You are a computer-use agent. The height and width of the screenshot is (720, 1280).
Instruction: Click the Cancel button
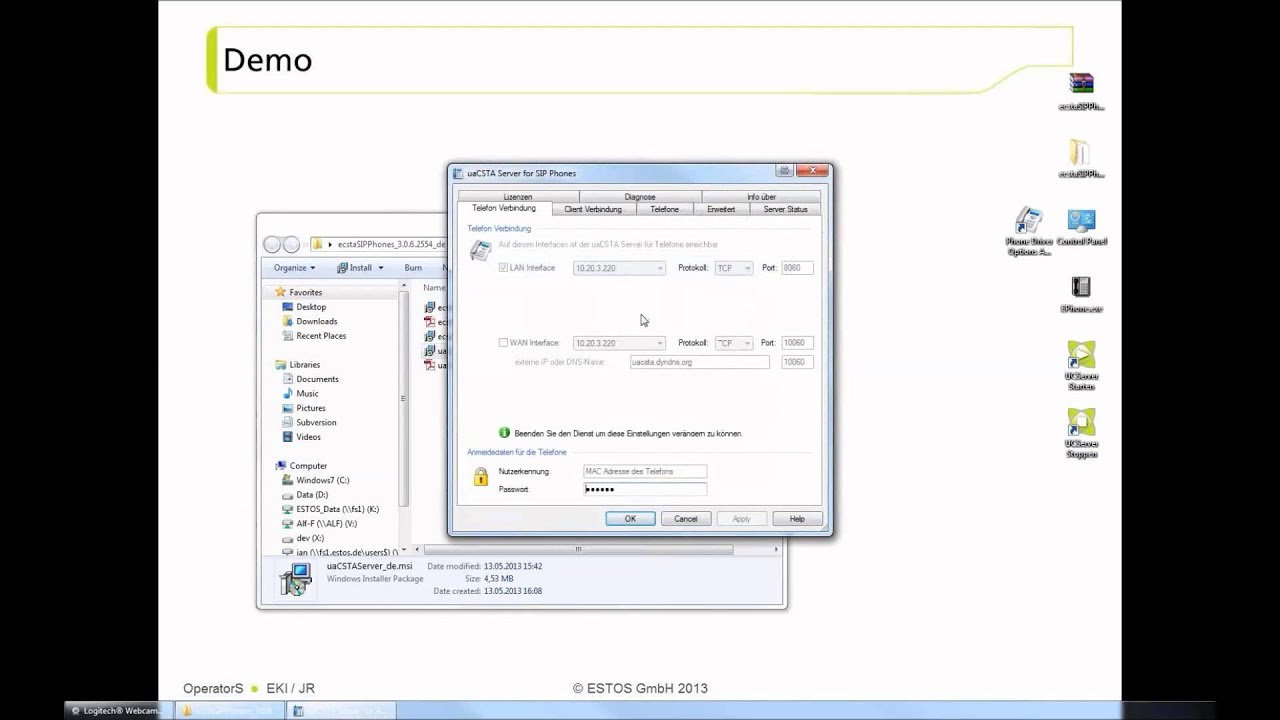coord(686,519)
